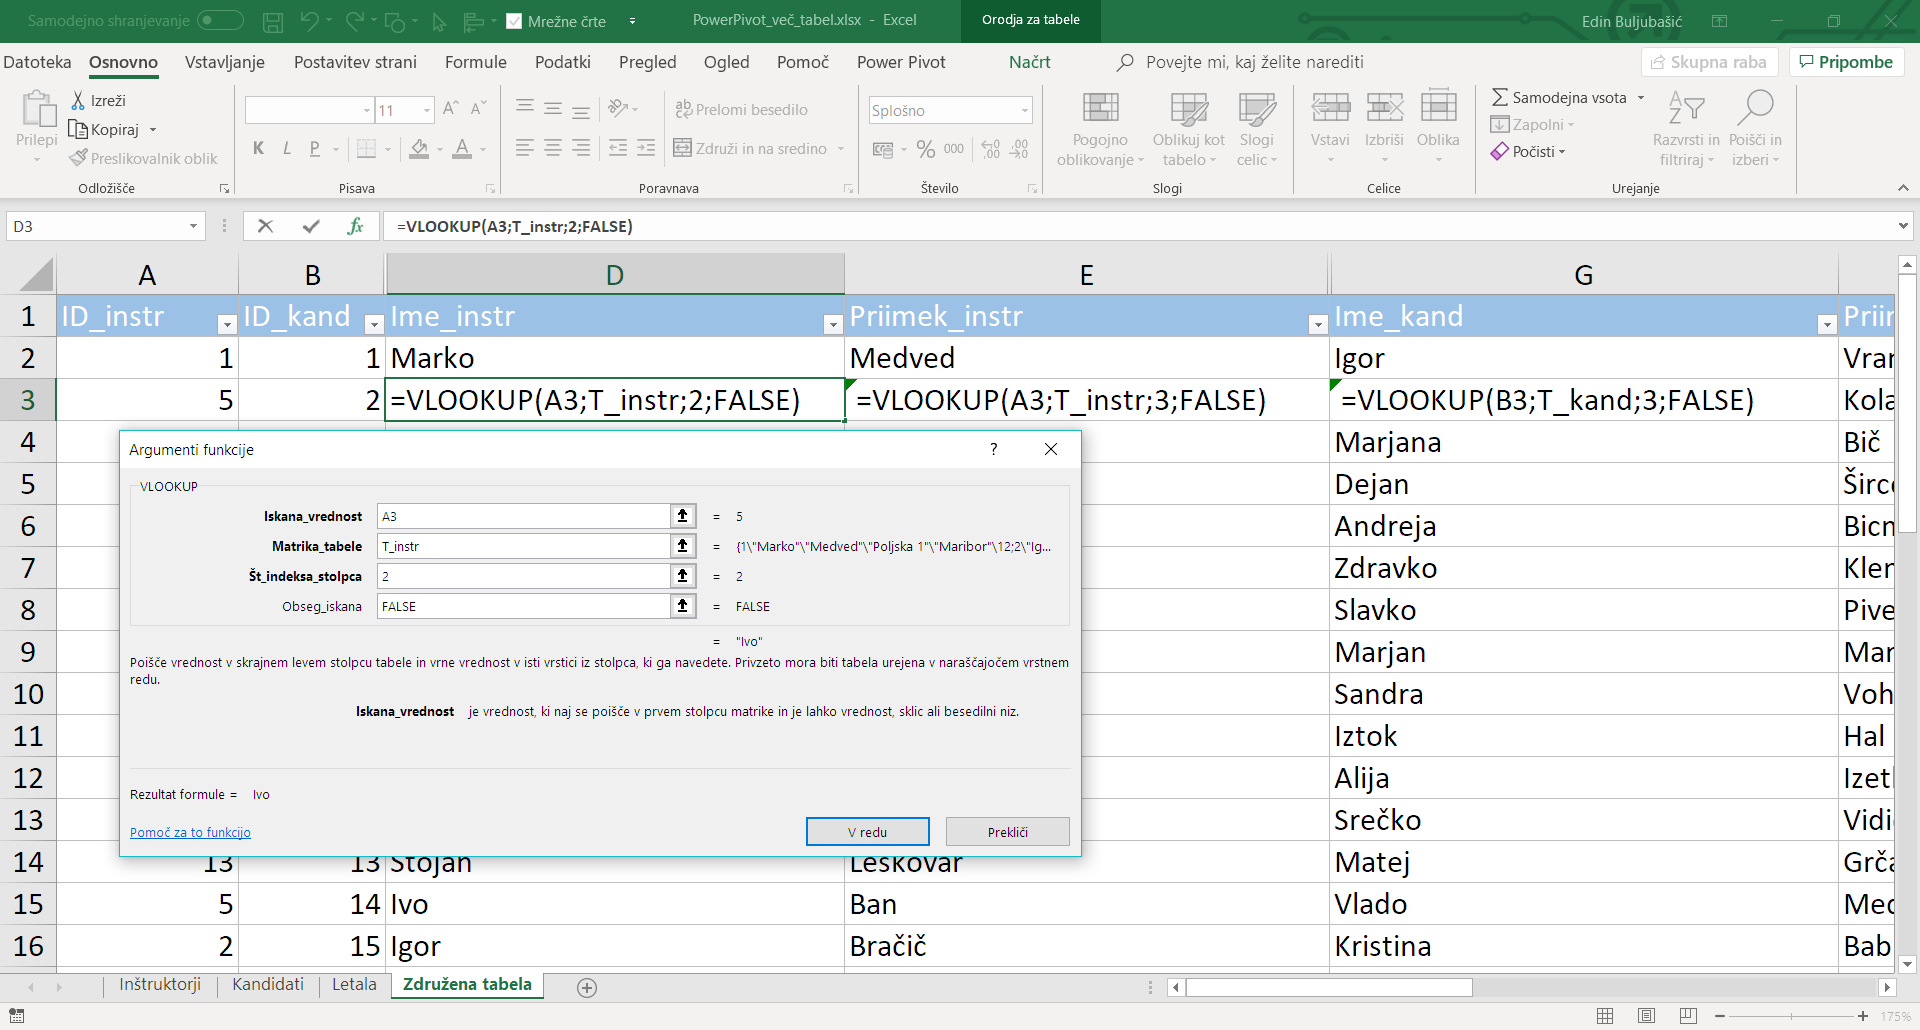Open the ID_instr column filter dropdown
This screenshot has height=1030, width=1920.
point(227,324)
